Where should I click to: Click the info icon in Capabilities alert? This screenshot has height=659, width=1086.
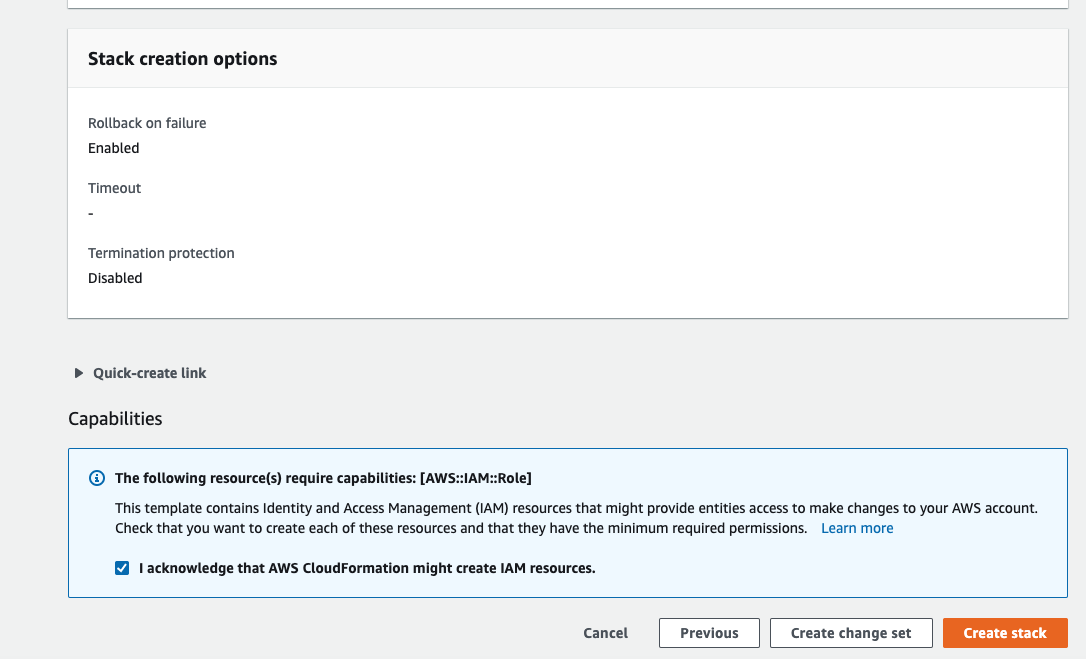(x=97, y=478)
